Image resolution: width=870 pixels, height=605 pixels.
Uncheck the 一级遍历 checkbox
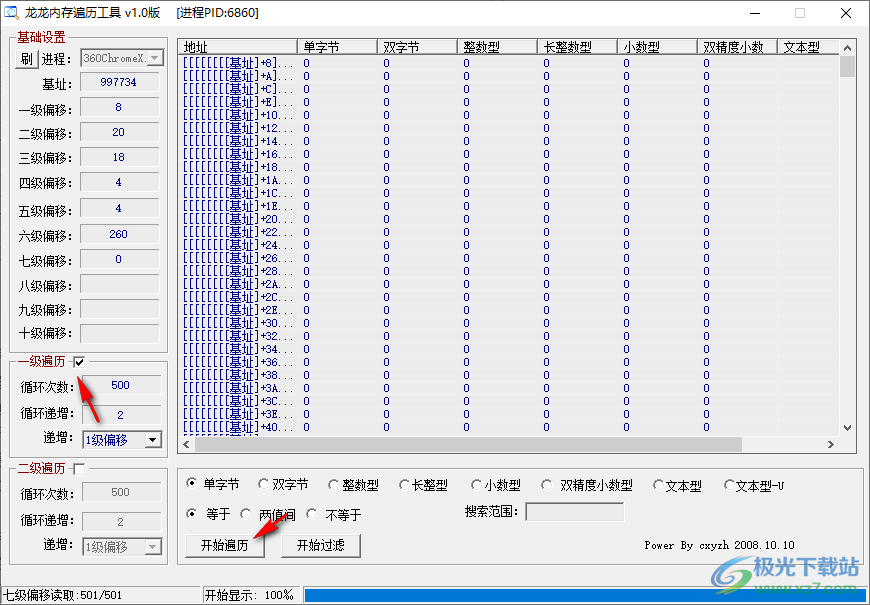click(x=79, y=361)
